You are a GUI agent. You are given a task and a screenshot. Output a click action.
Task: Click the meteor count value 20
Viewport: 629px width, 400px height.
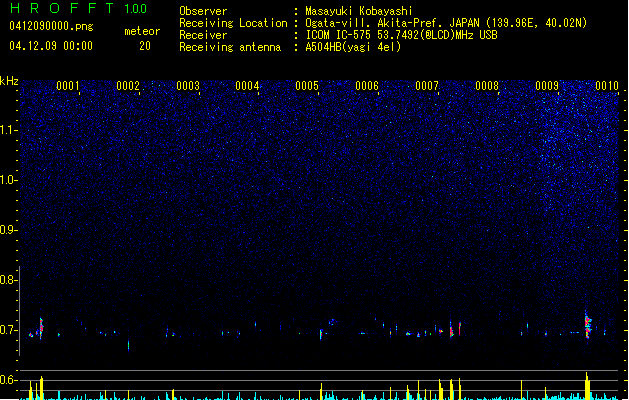(x=145, y=46)
